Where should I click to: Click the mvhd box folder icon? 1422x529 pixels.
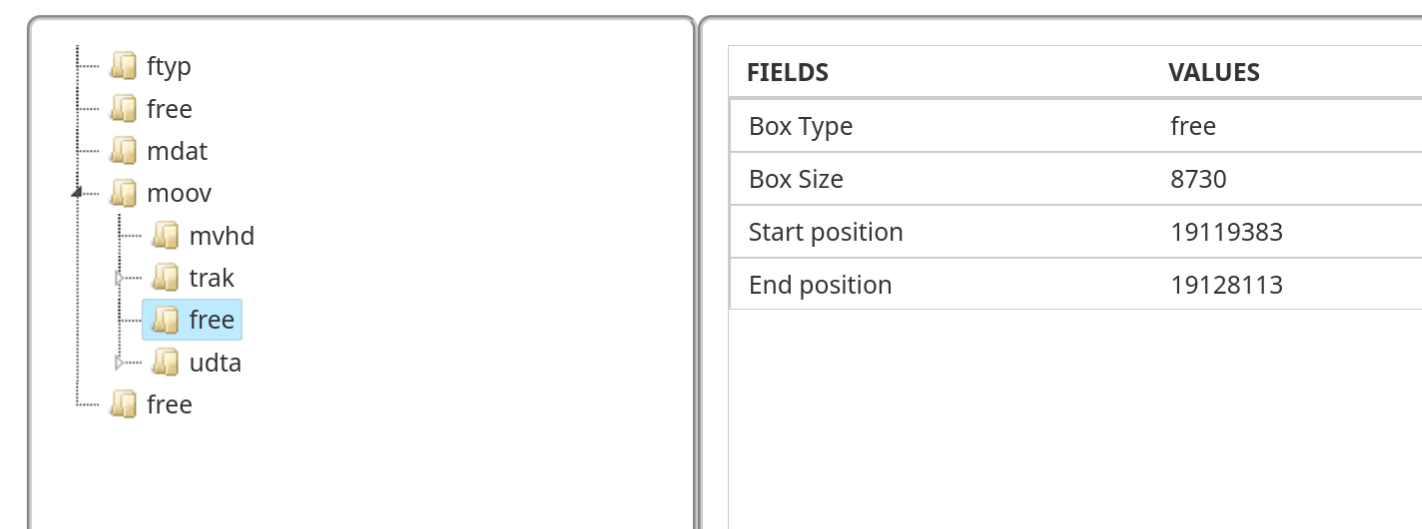tap(165, 236)
